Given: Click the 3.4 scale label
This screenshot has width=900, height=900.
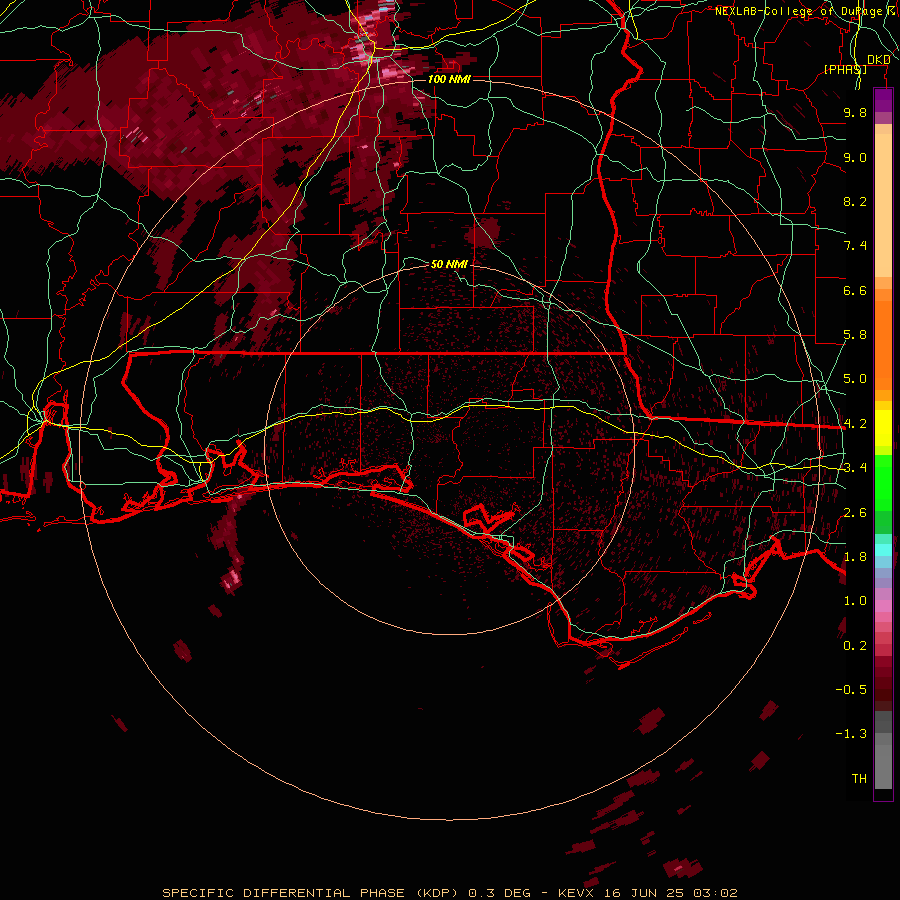Looking at the screenshot, I should [855, 468].
